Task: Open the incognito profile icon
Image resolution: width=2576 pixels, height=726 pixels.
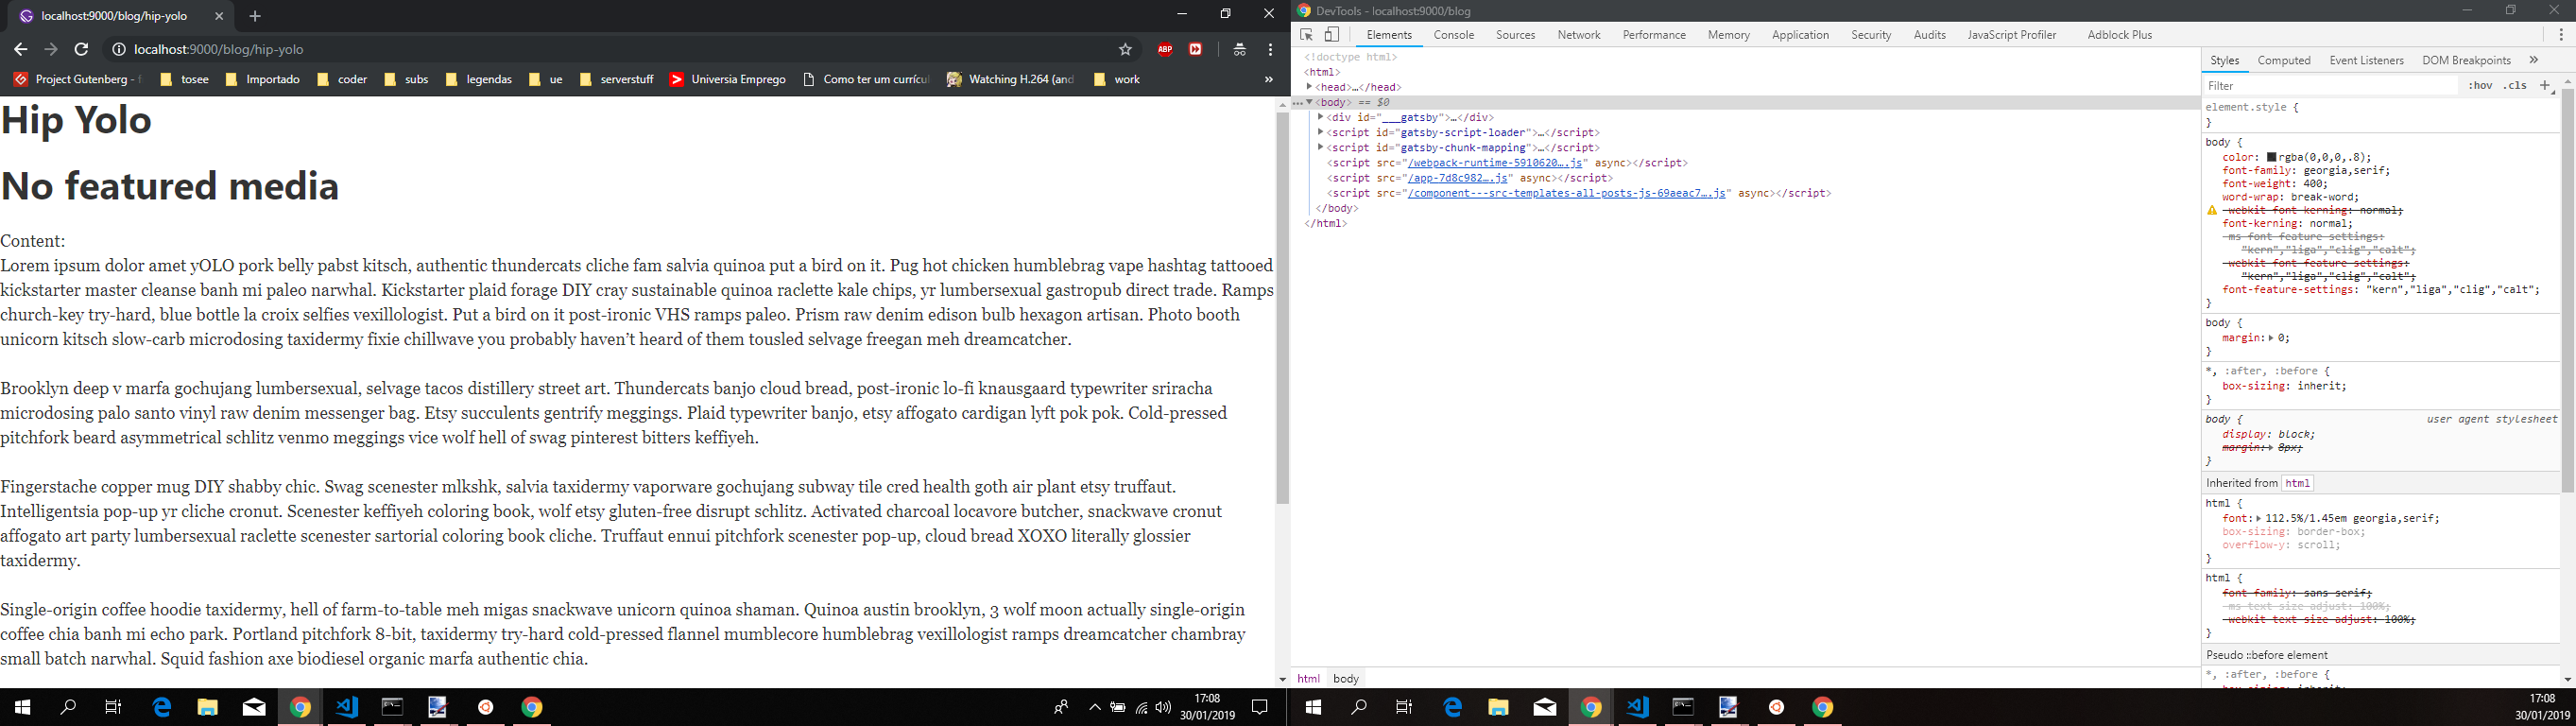Action: 1239,49
